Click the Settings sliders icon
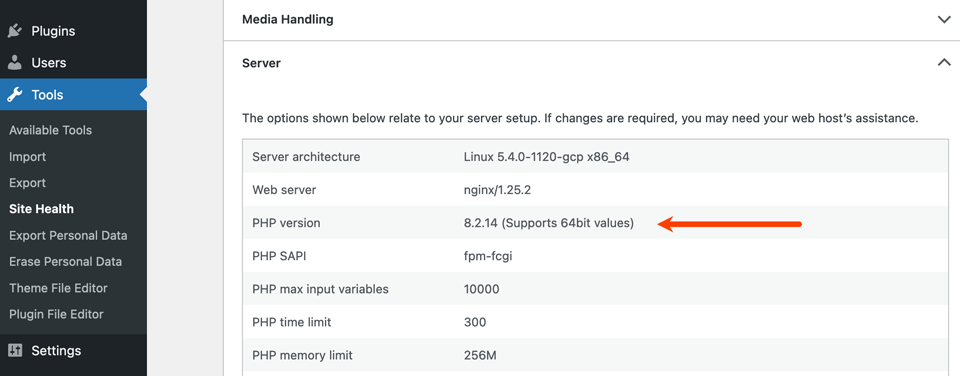Image resolution: width=960 pixels, height=376 pixels. pyautogui.click(x=15, y=350)
